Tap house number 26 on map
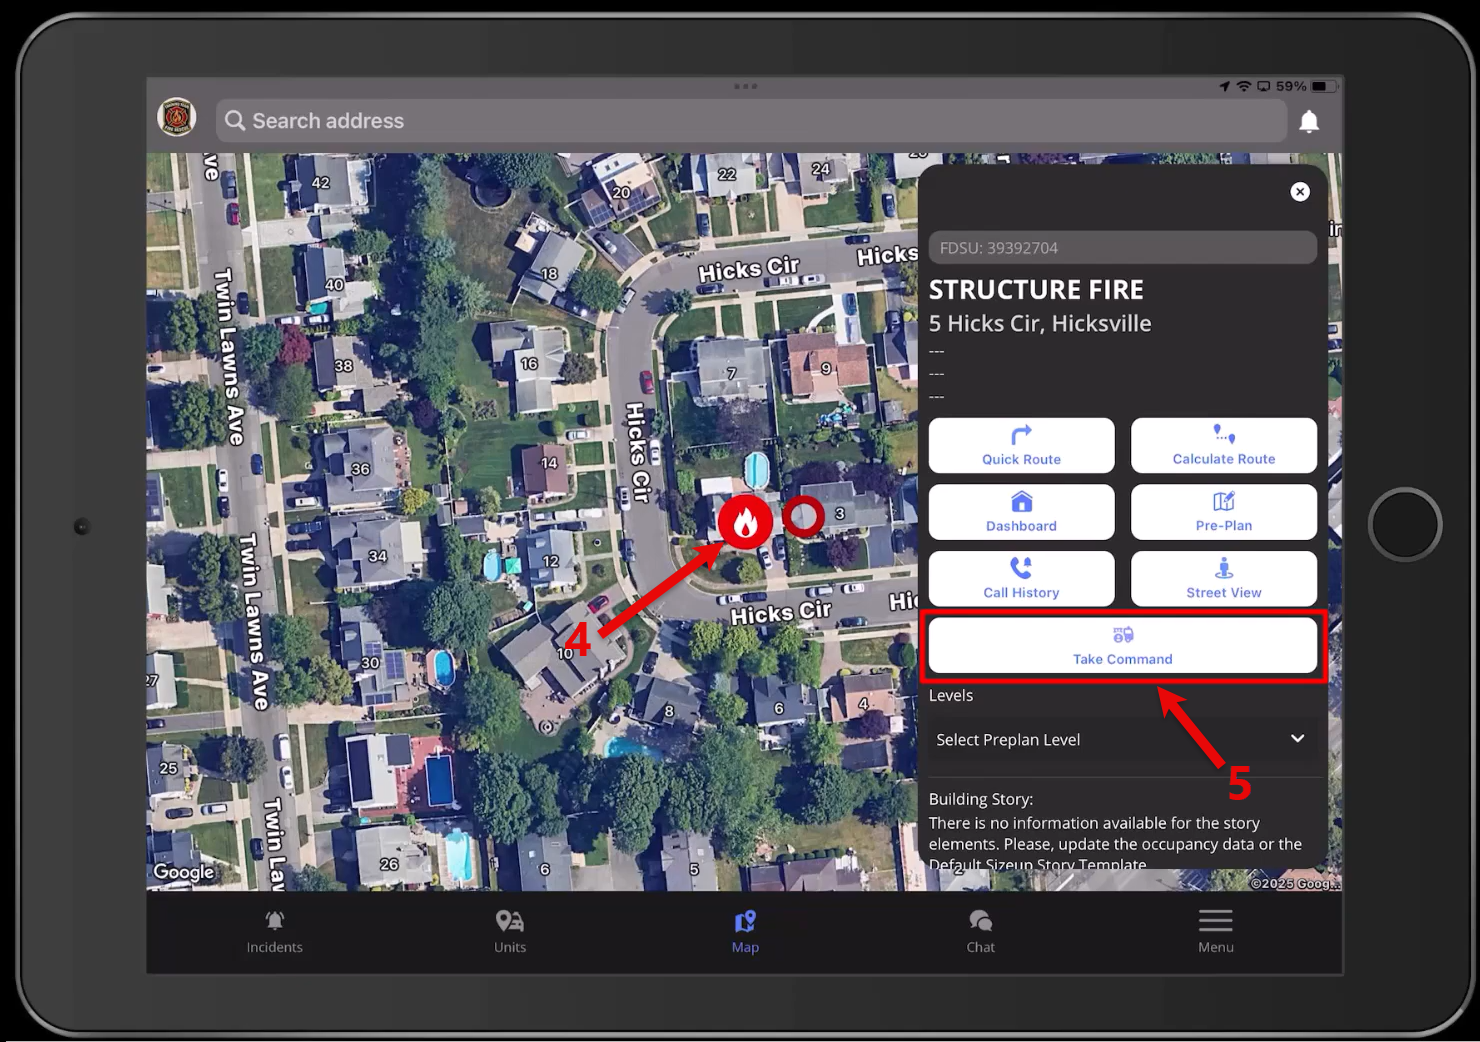 pos(389,864)
